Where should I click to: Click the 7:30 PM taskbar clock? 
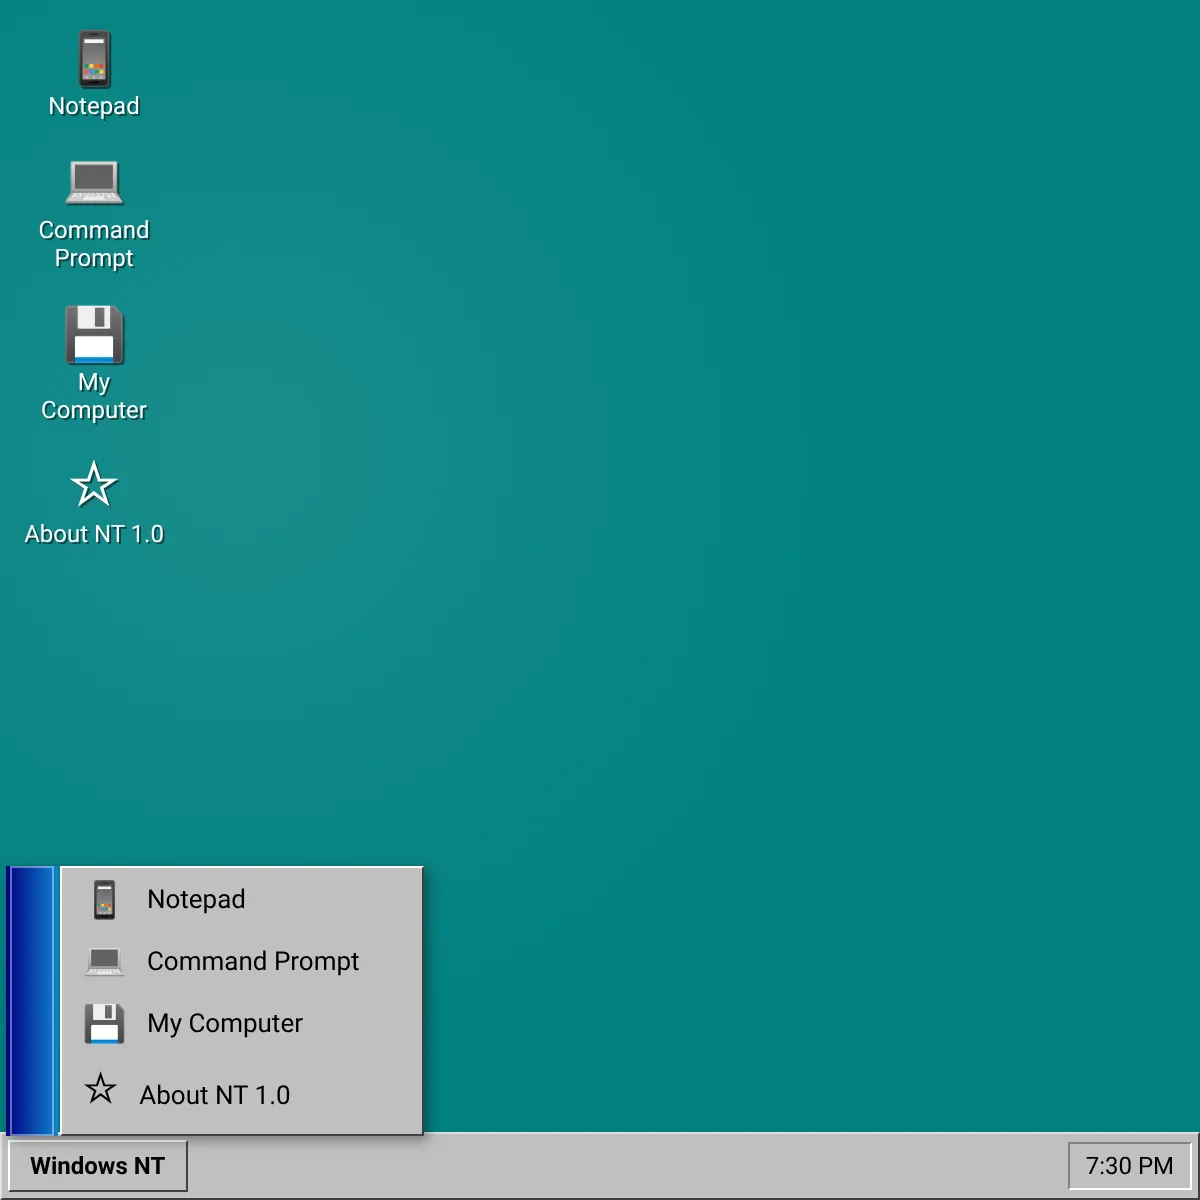point(1130,1166)
